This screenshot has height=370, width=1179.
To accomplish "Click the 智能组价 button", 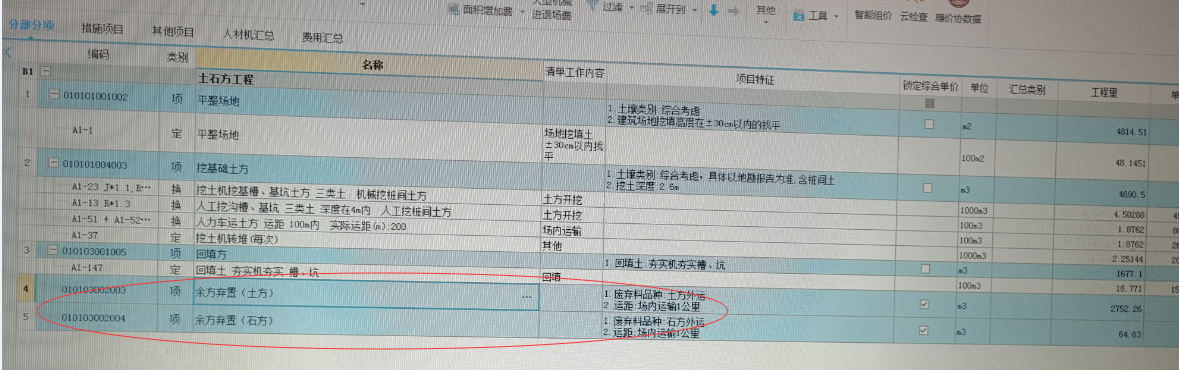I will click(873, 15).
